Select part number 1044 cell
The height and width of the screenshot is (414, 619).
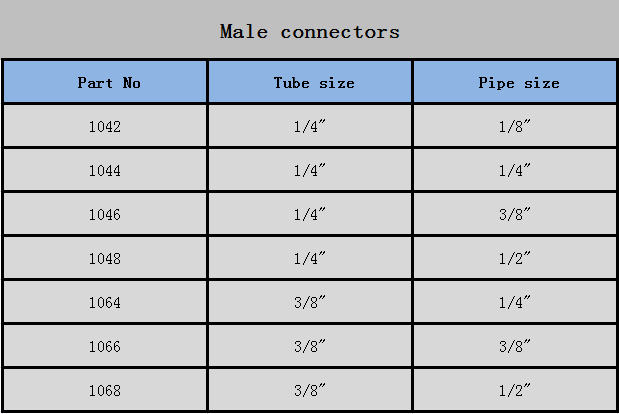coord(105,171)
